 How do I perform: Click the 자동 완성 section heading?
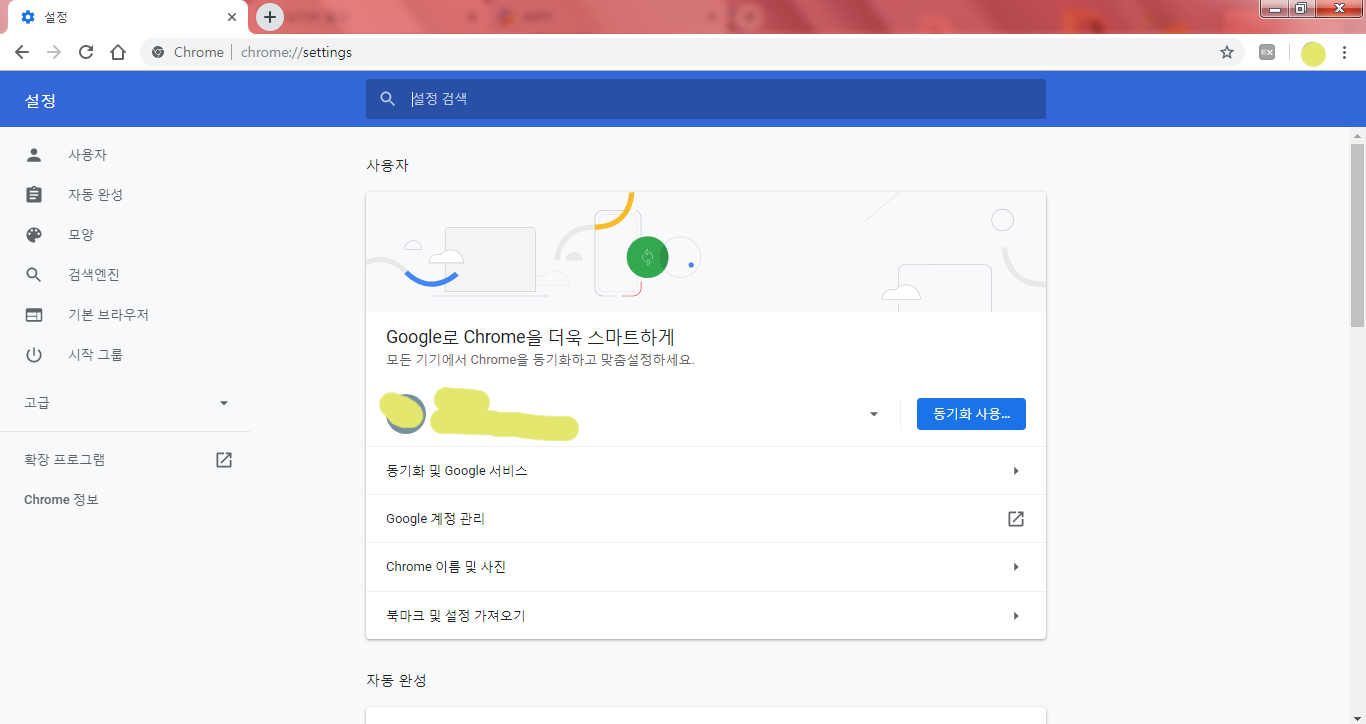point(396,680)
